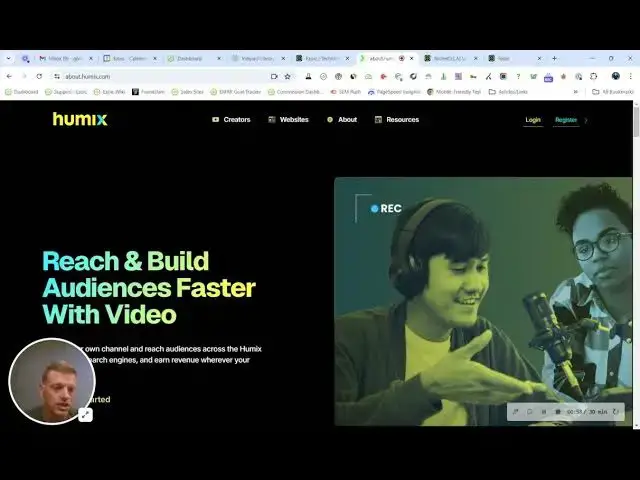The image size is (640, 480).
Task: Reload the page
Action: (39, 76)
